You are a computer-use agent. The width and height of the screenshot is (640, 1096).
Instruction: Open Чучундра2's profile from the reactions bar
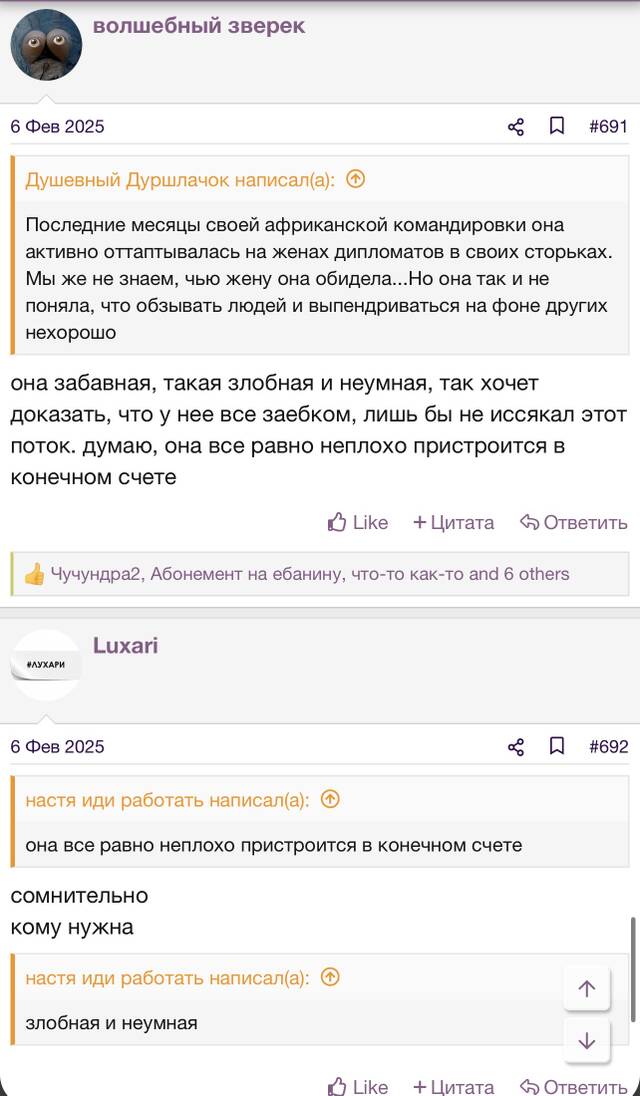[x=97, y=575]
